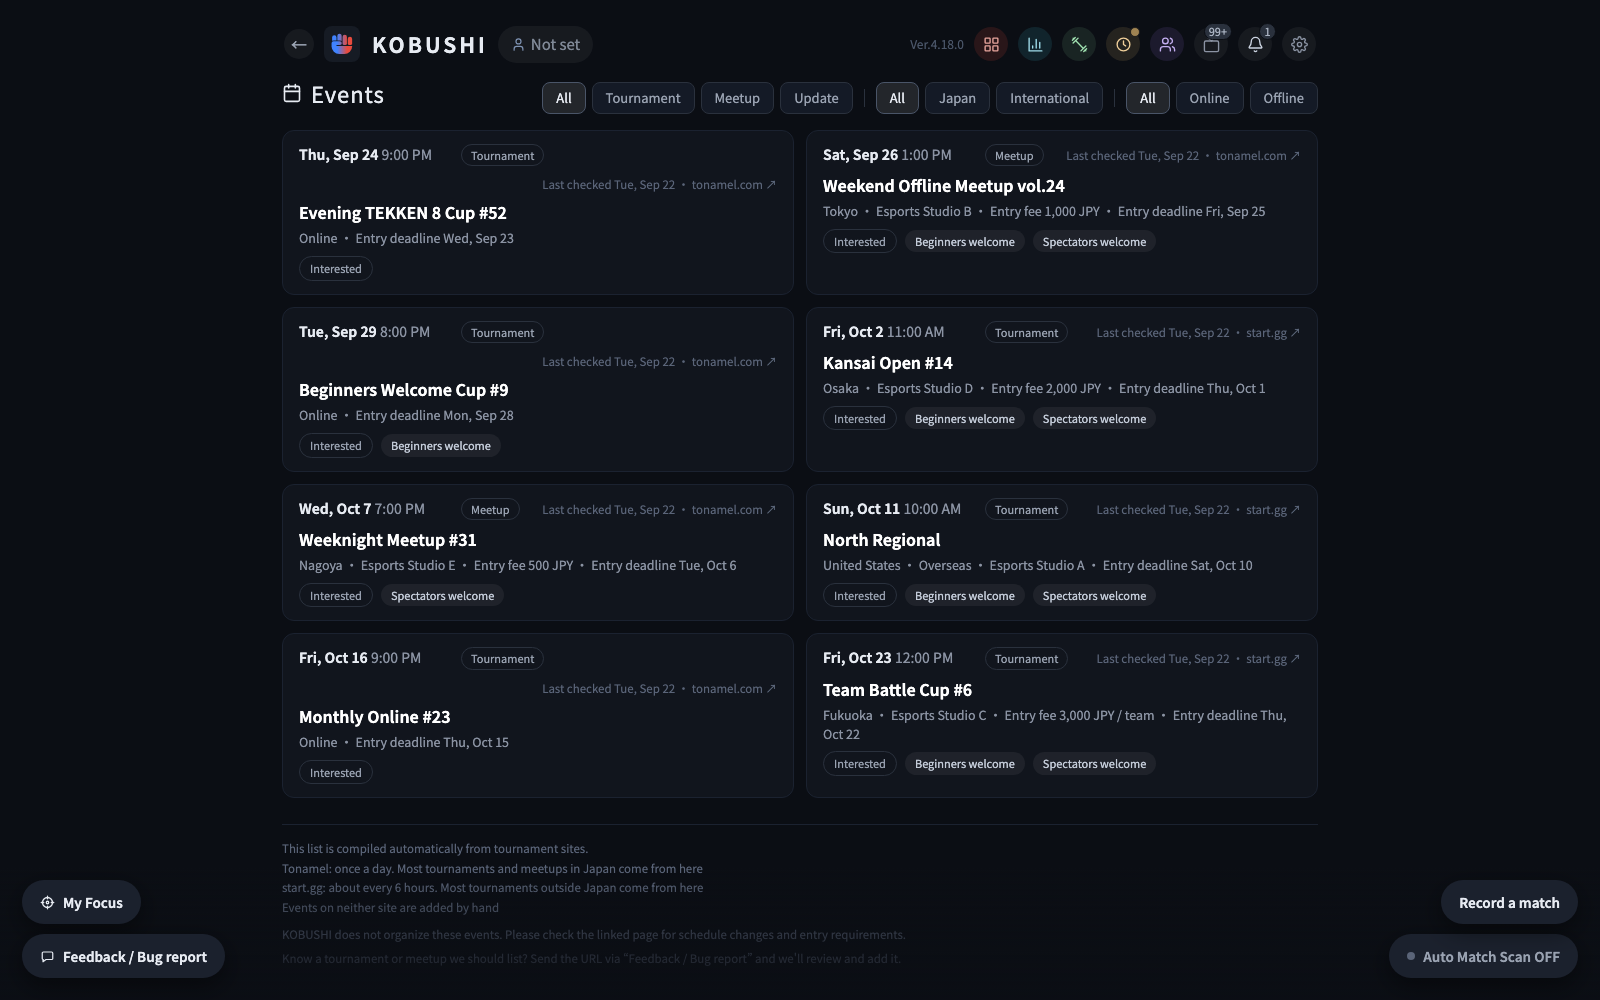Open the green dumbbell training icon
The width and height of the screenshot is (1600, 1000).
click(x=1079, y=44)
